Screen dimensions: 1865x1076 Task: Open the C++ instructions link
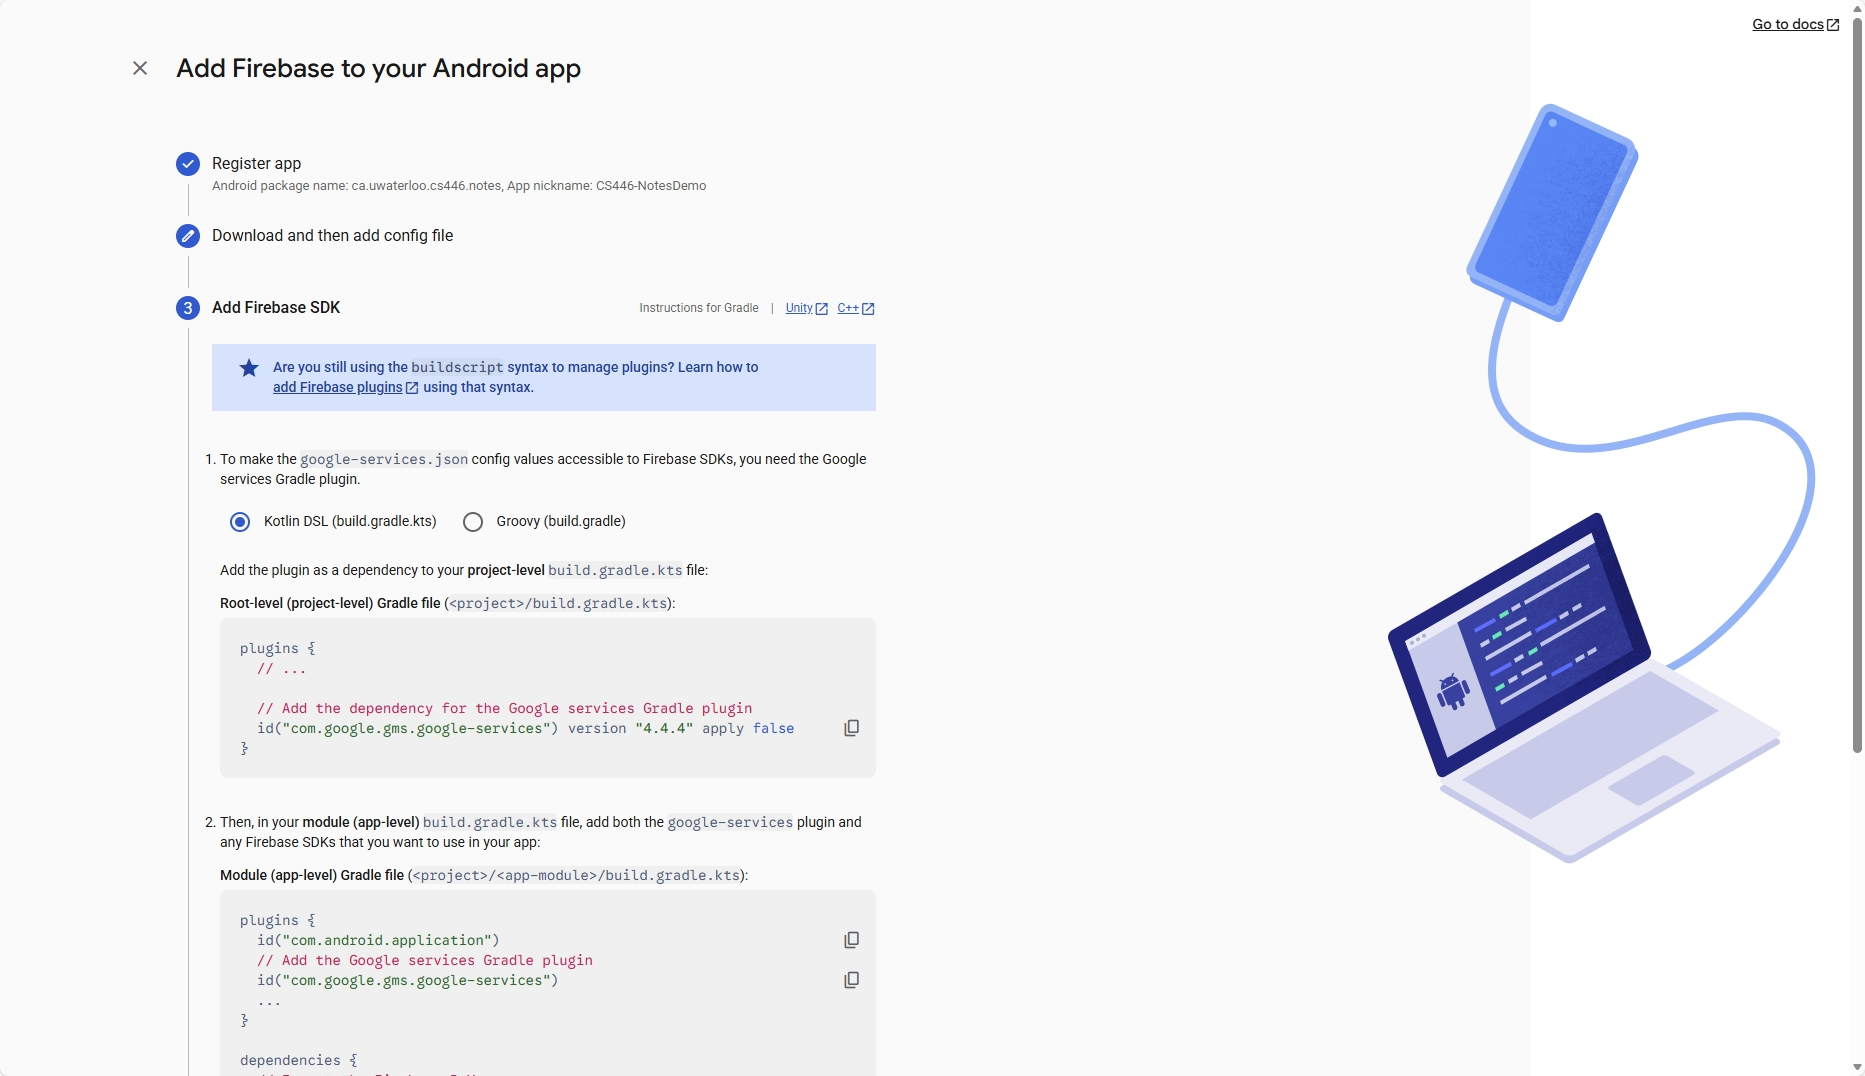(x=847, y=308)
